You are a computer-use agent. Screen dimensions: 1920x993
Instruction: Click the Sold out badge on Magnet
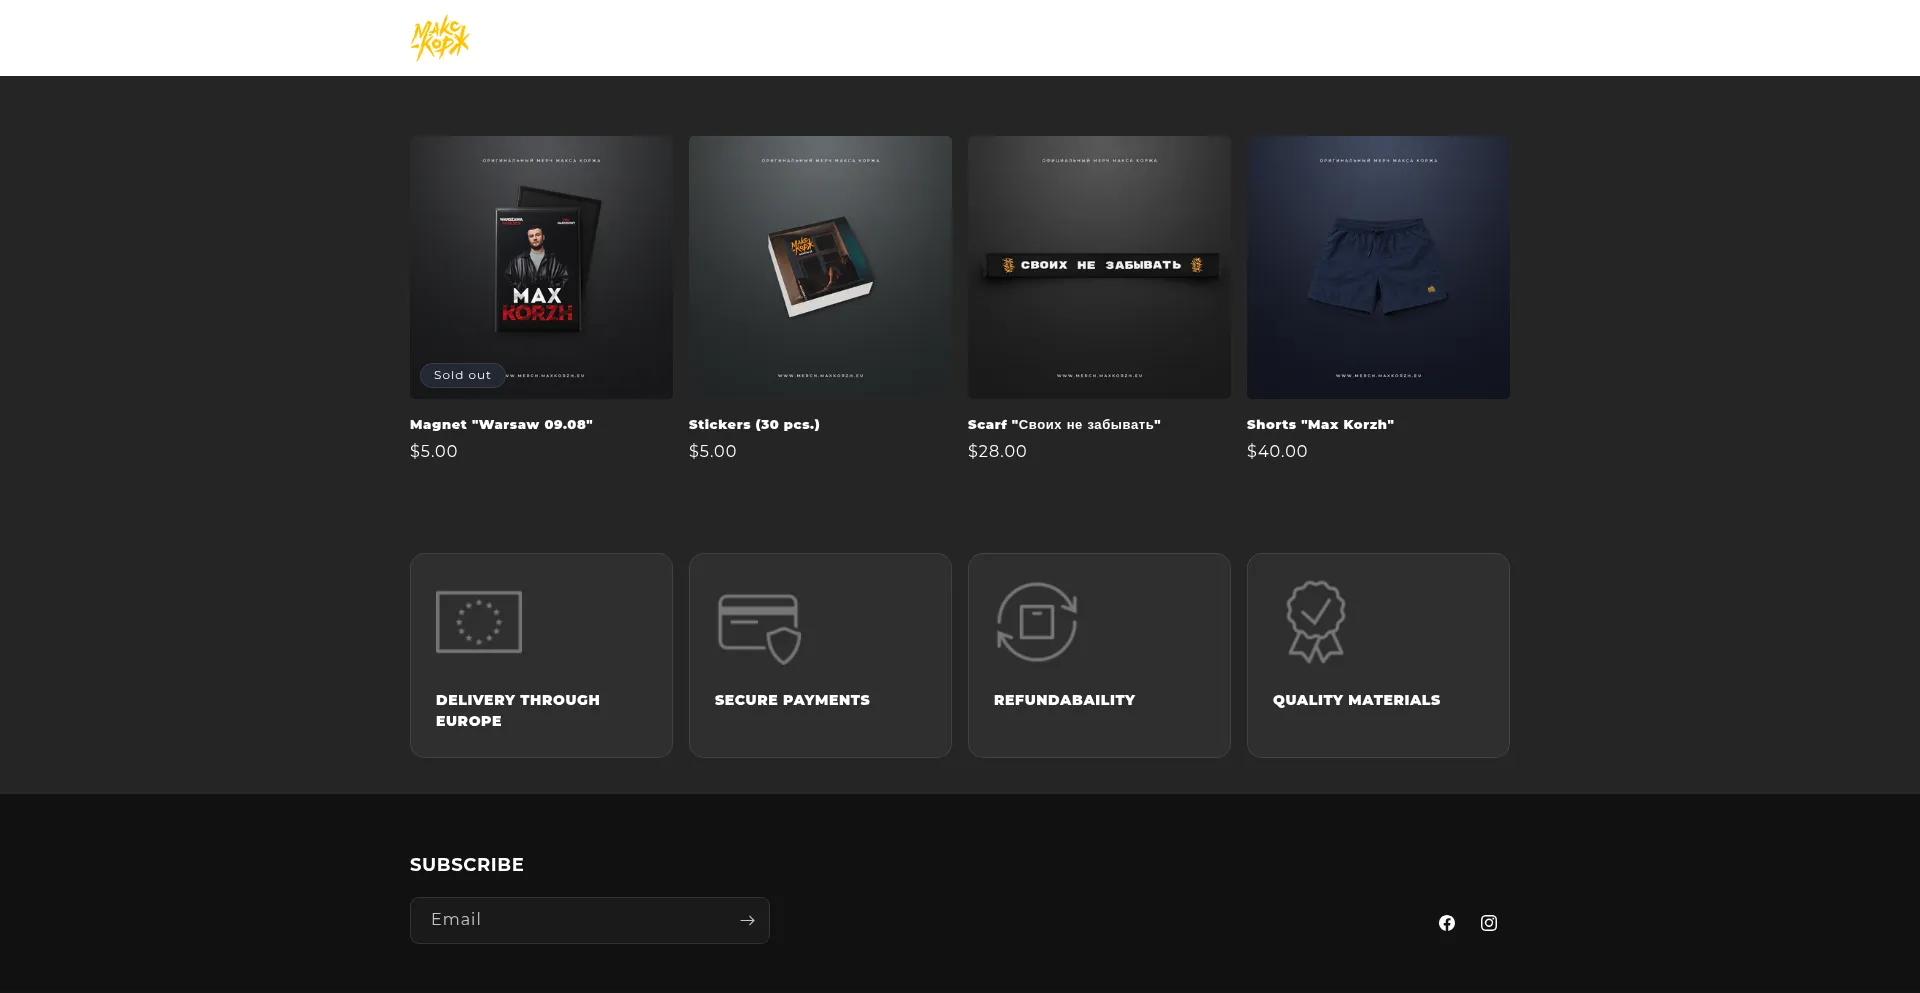[462, 375]
